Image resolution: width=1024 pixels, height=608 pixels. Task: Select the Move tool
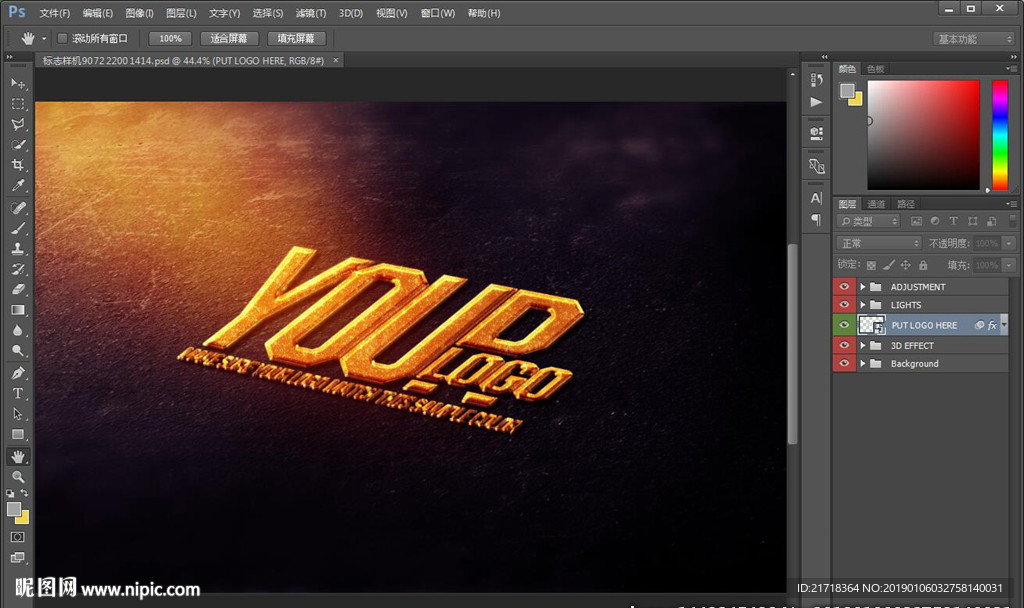[18, 84]
